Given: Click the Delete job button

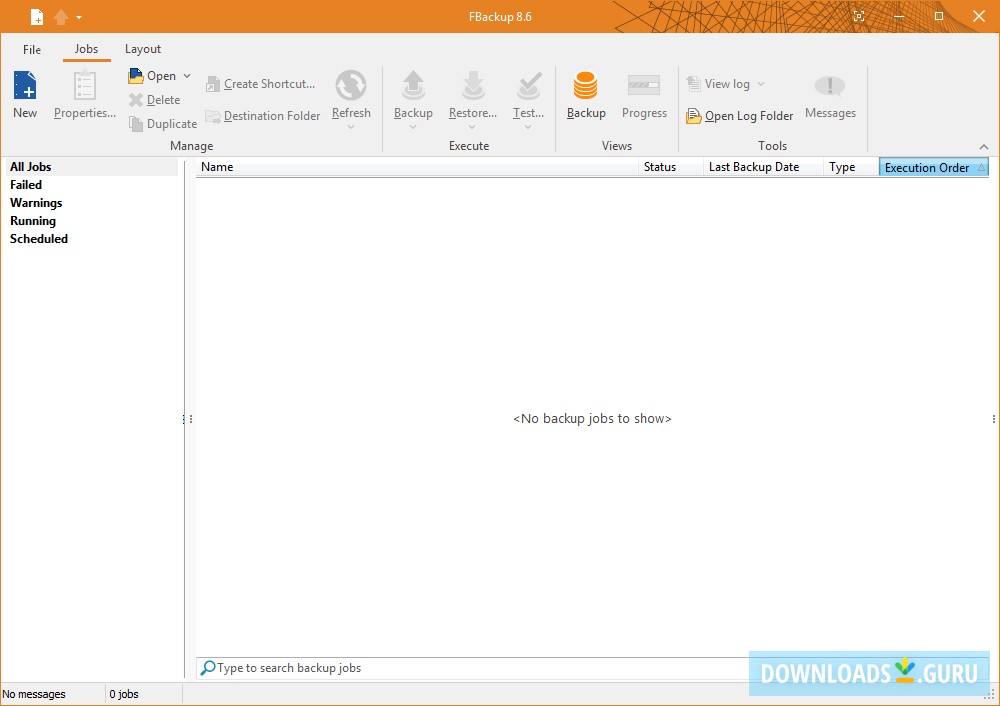Looking at the screenshot, I should 154,99.
